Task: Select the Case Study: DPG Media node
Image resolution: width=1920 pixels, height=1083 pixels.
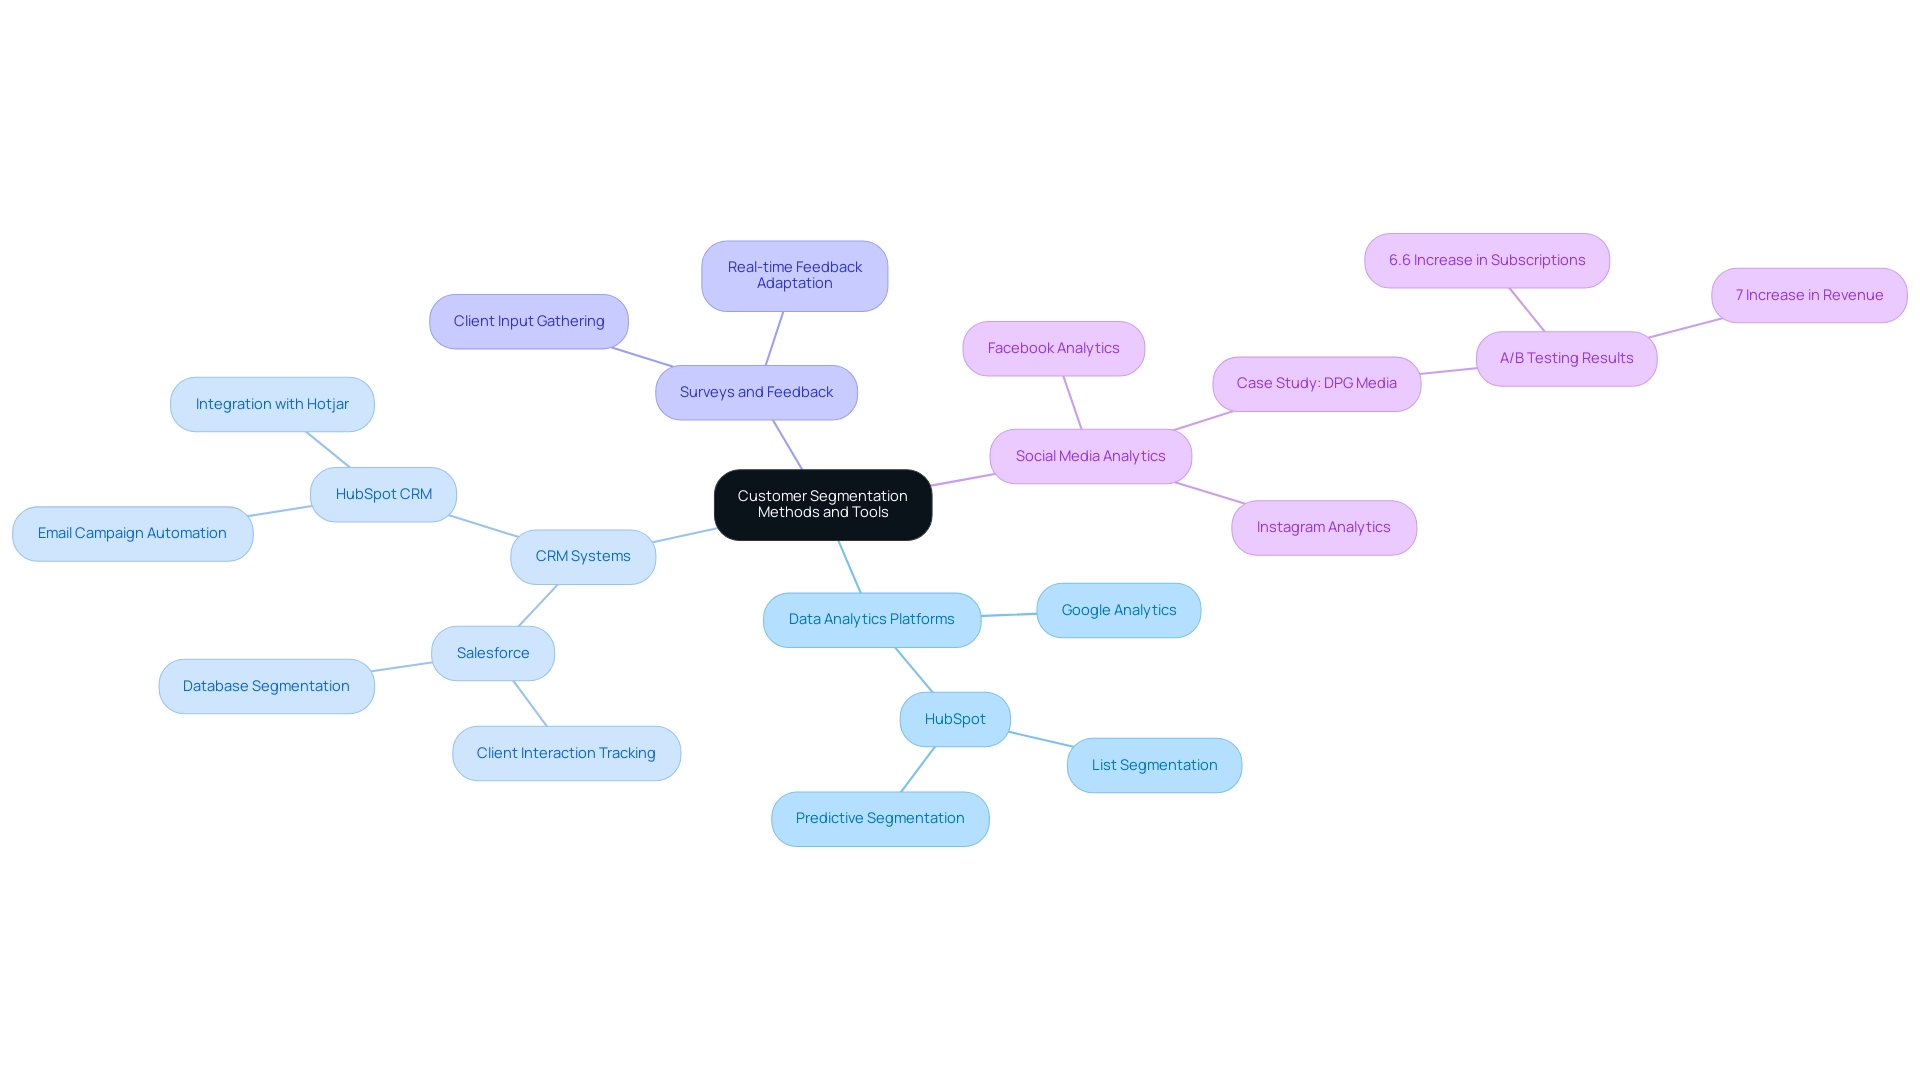Action: point(1316,383)
